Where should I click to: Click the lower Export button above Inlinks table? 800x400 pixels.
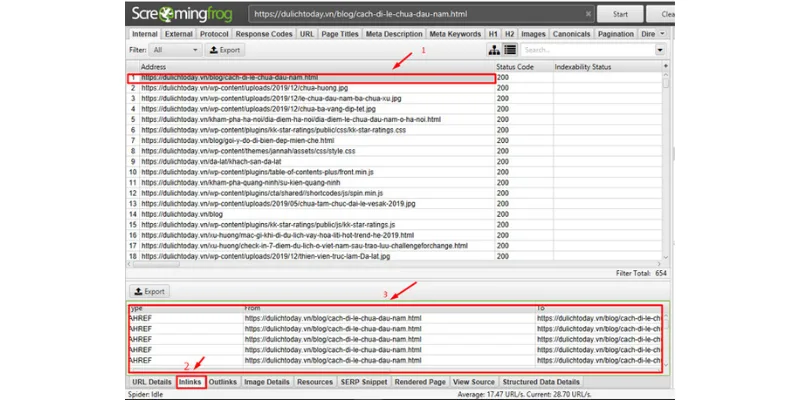[x=149, y=291]
